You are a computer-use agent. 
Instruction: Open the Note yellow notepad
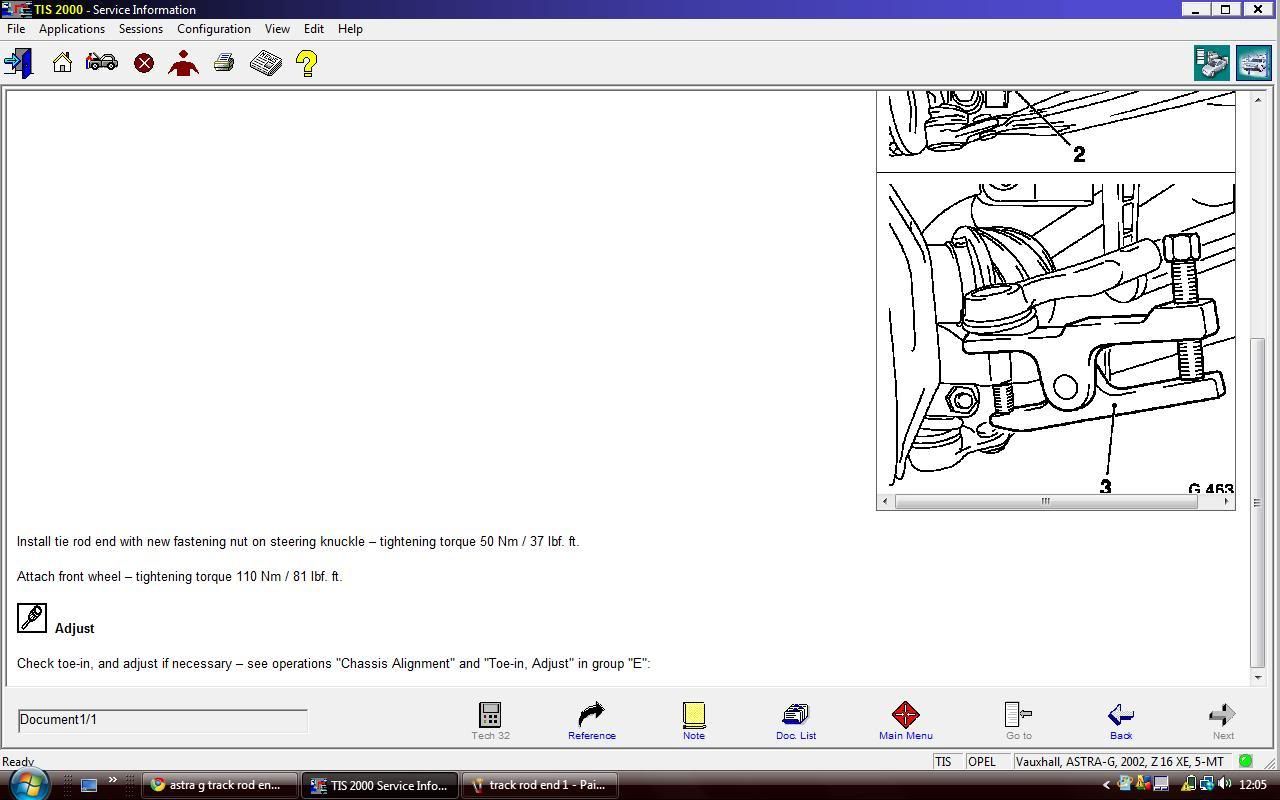click(x=693, y=720)
